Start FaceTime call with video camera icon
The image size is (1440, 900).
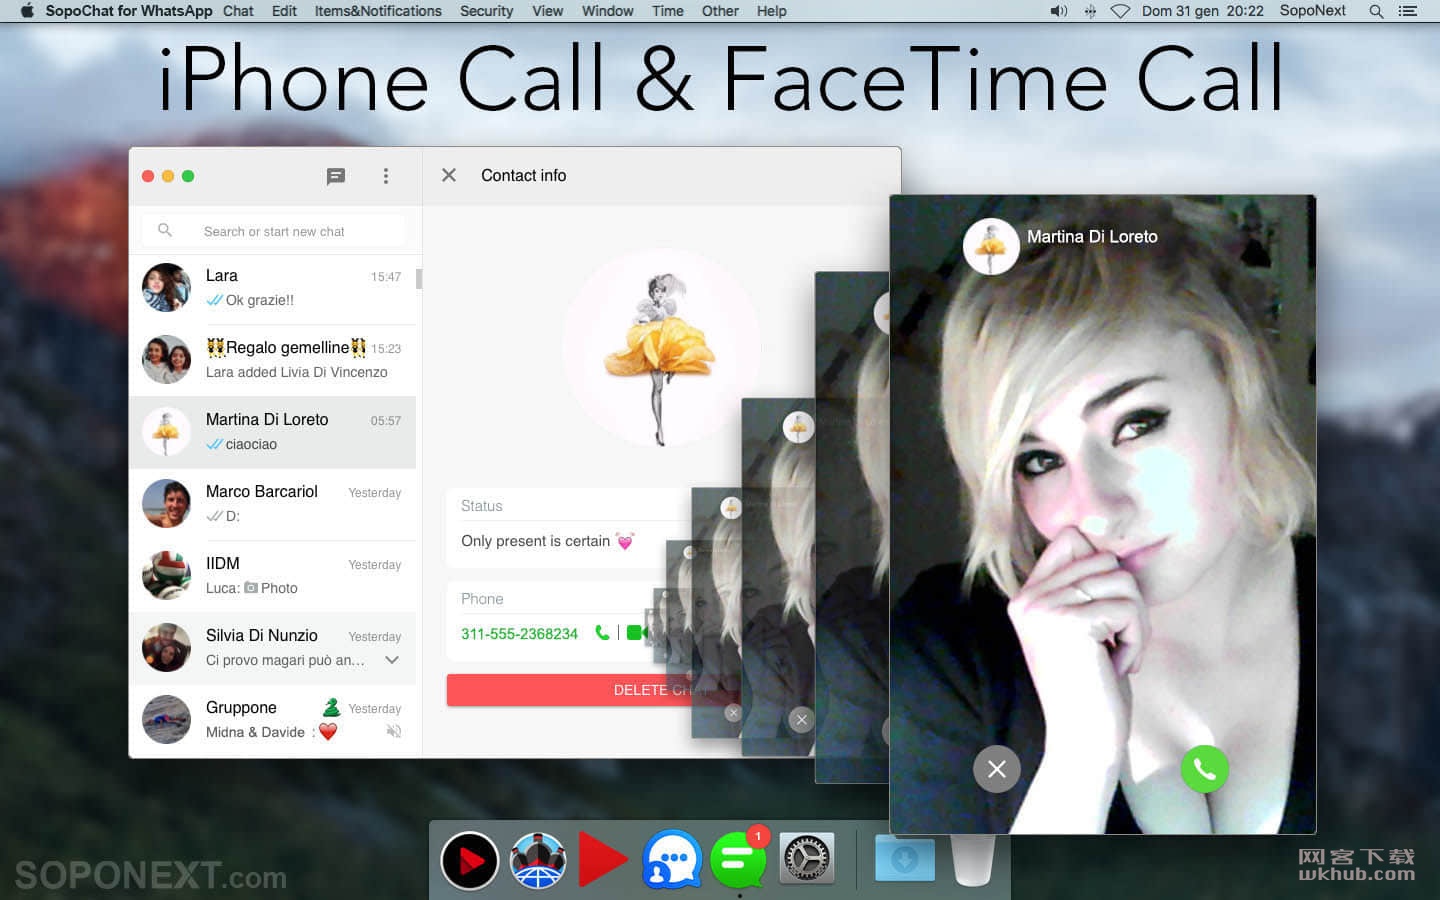(636, 633)
